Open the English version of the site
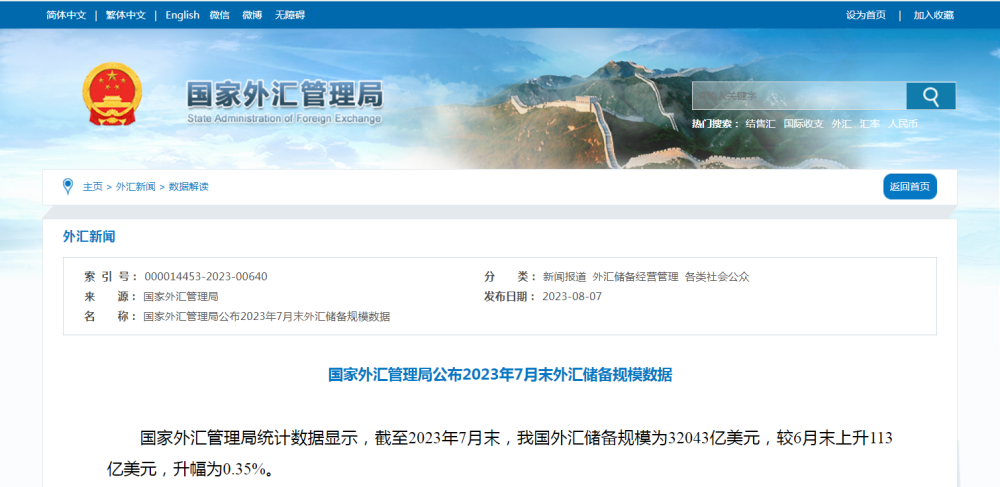This screenshot has width=1000, height=487. [x=182, y=15]
